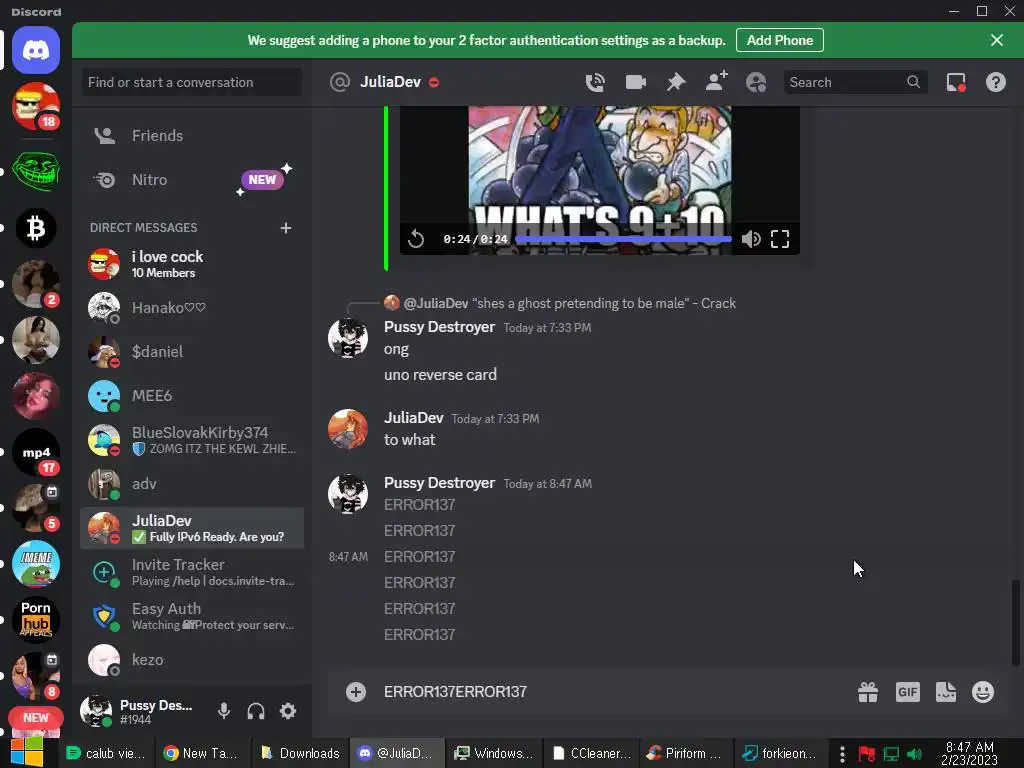
Task: Click the NEW unread servers indicator
Action: coord(36,718)
